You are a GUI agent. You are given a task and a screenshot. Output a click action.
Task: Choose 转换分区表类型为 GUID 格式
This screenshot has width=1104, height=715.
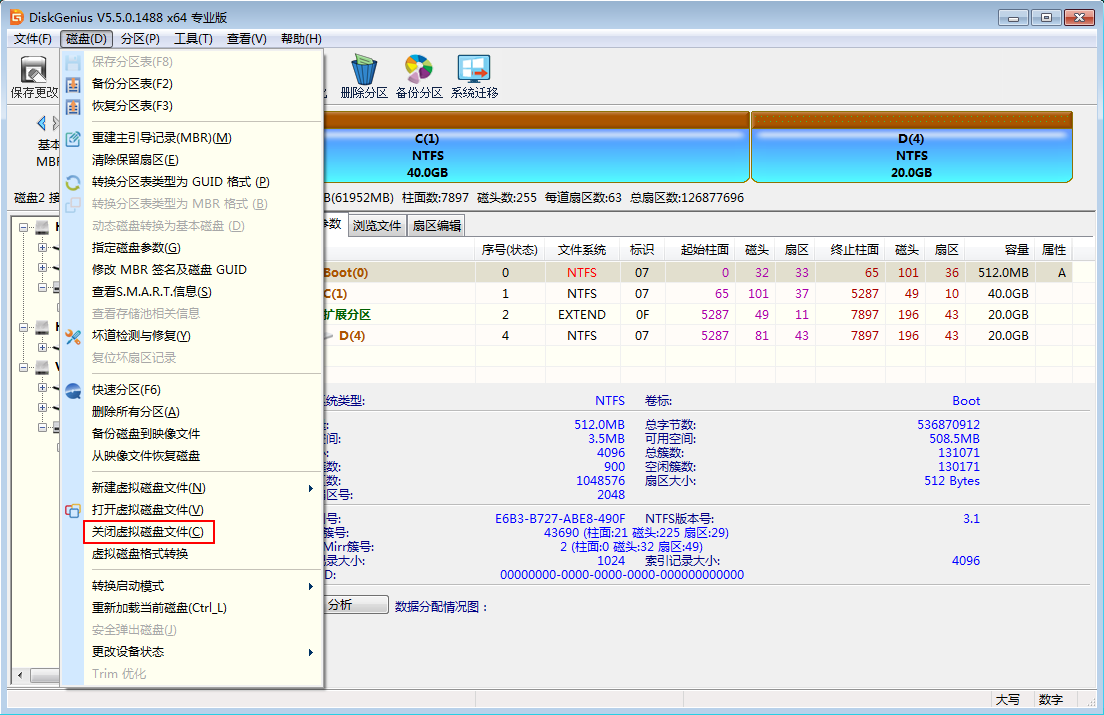[180, 182]
